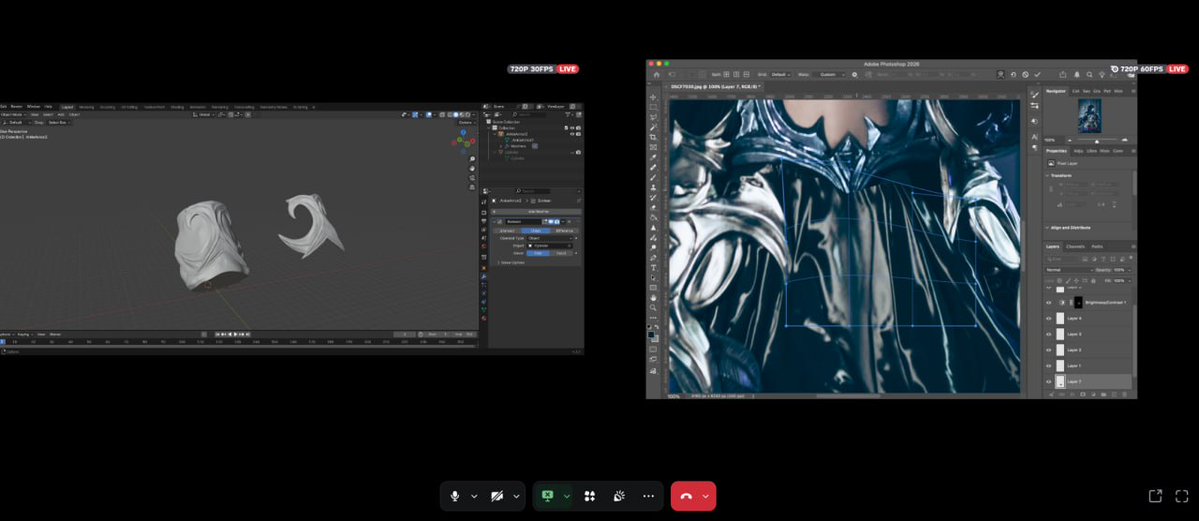
Task: Select the Navigator panel tab
Action: (x=1056, y=91)
